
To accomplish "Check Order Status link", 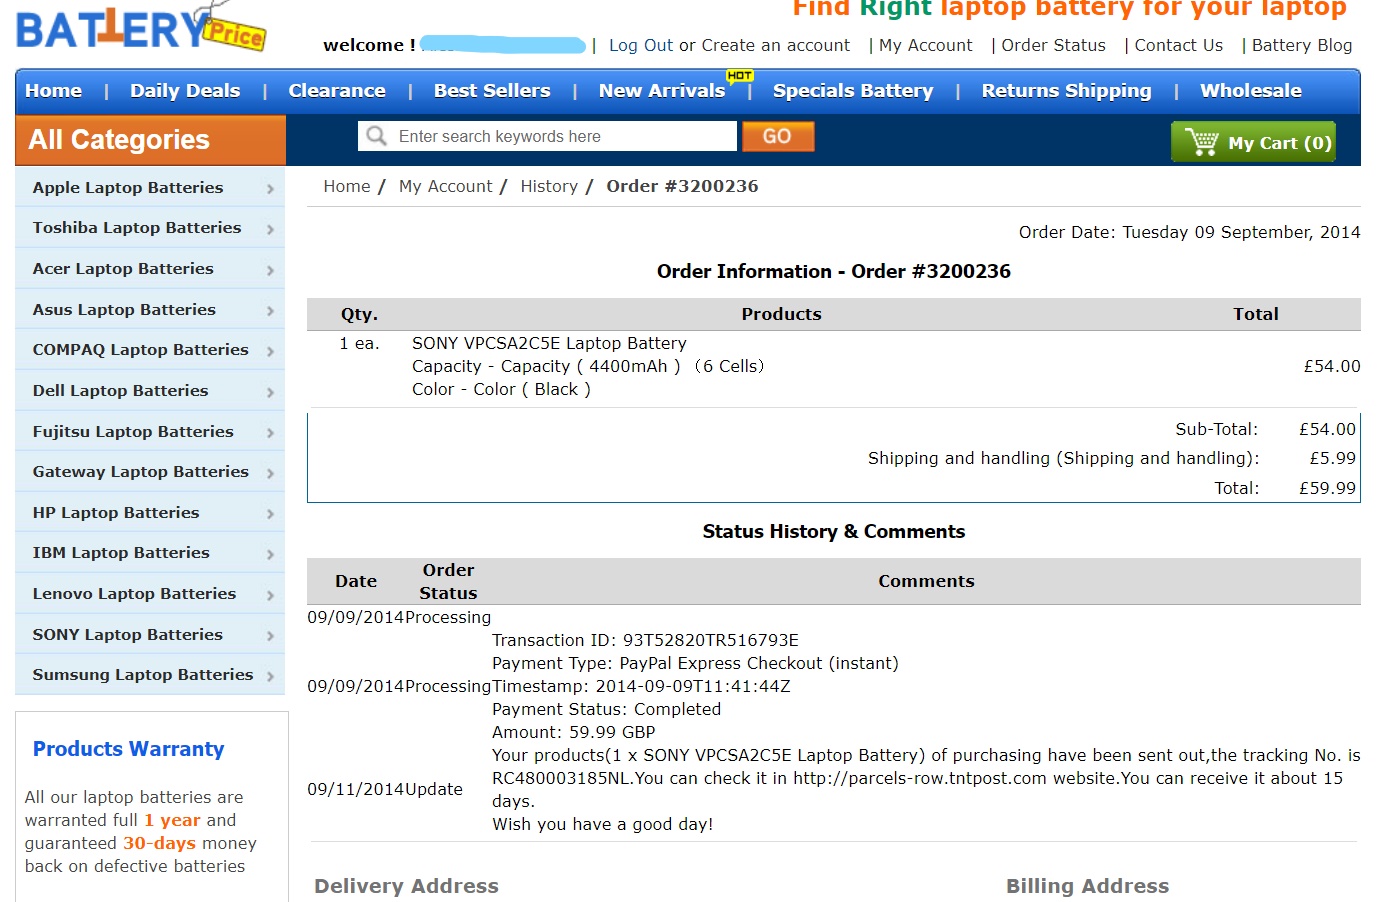I will (1054, 45).
